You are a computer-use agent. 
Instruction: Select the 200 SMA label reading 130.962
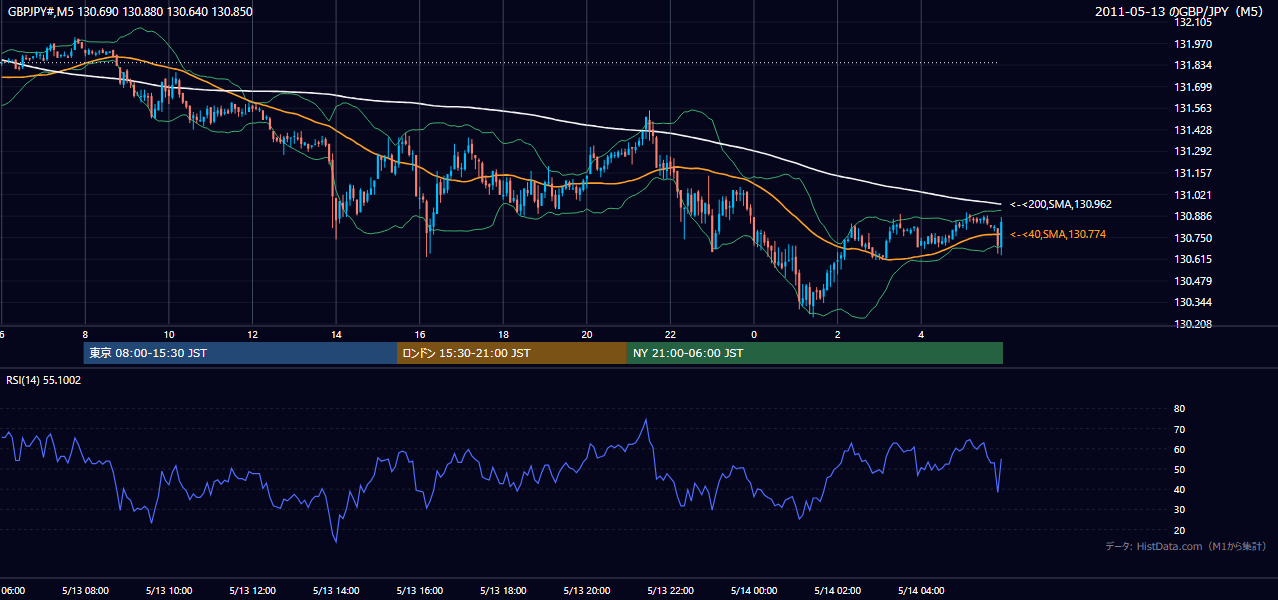(x=1060, y=204)
